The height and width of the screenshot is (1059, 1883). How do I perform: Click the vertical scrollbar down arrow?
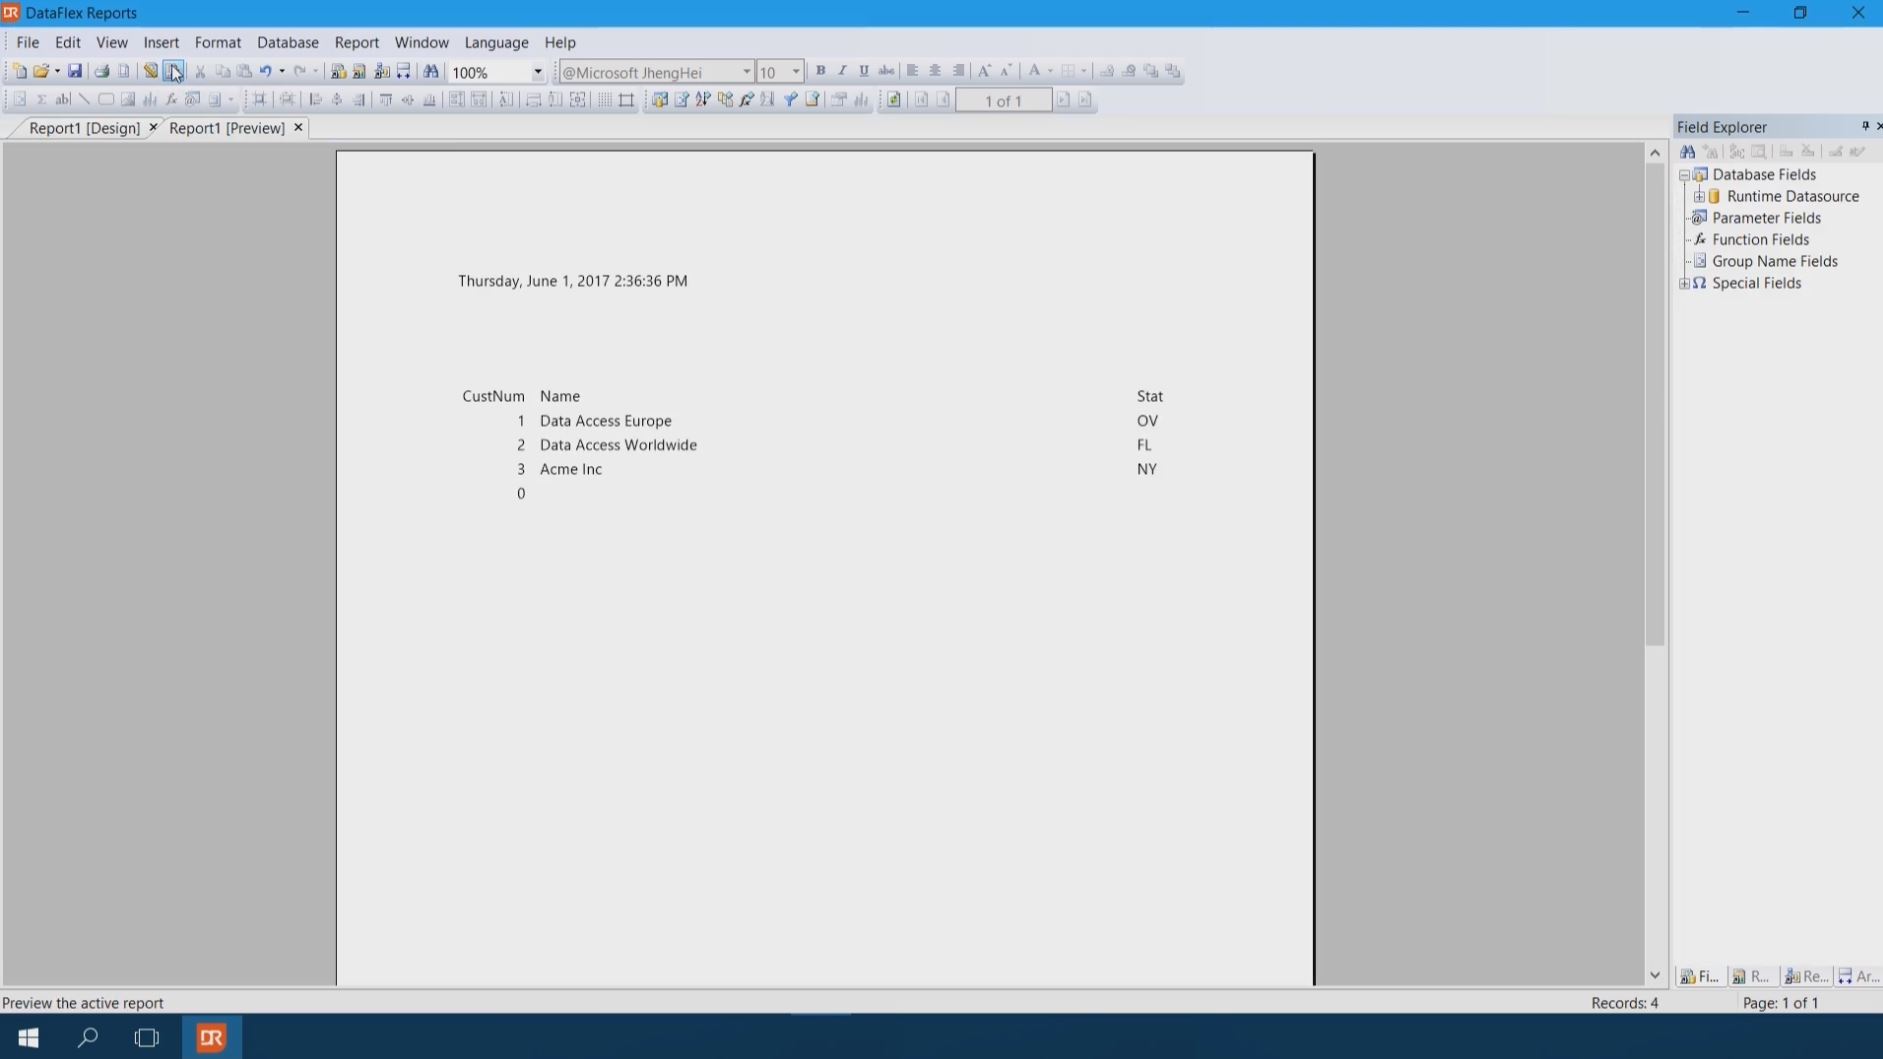click(x=1655, y=975)
